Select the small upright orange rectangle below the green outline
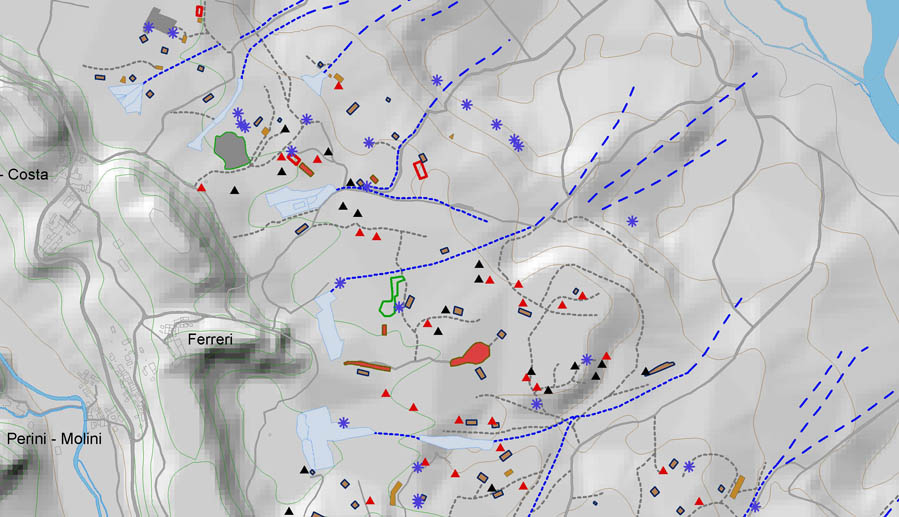The width and height of the screenshot is (899, 517). point(384,330)
